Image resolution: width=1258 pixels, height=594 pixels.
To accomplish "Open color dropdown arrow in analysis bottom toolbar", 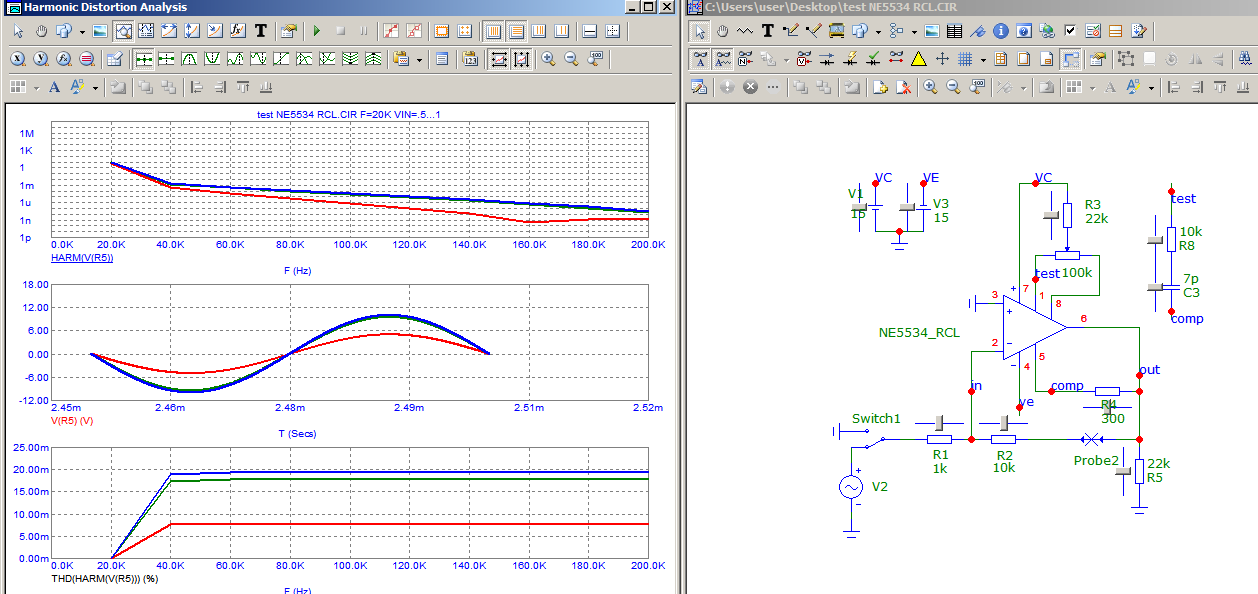I will [95, 87].
